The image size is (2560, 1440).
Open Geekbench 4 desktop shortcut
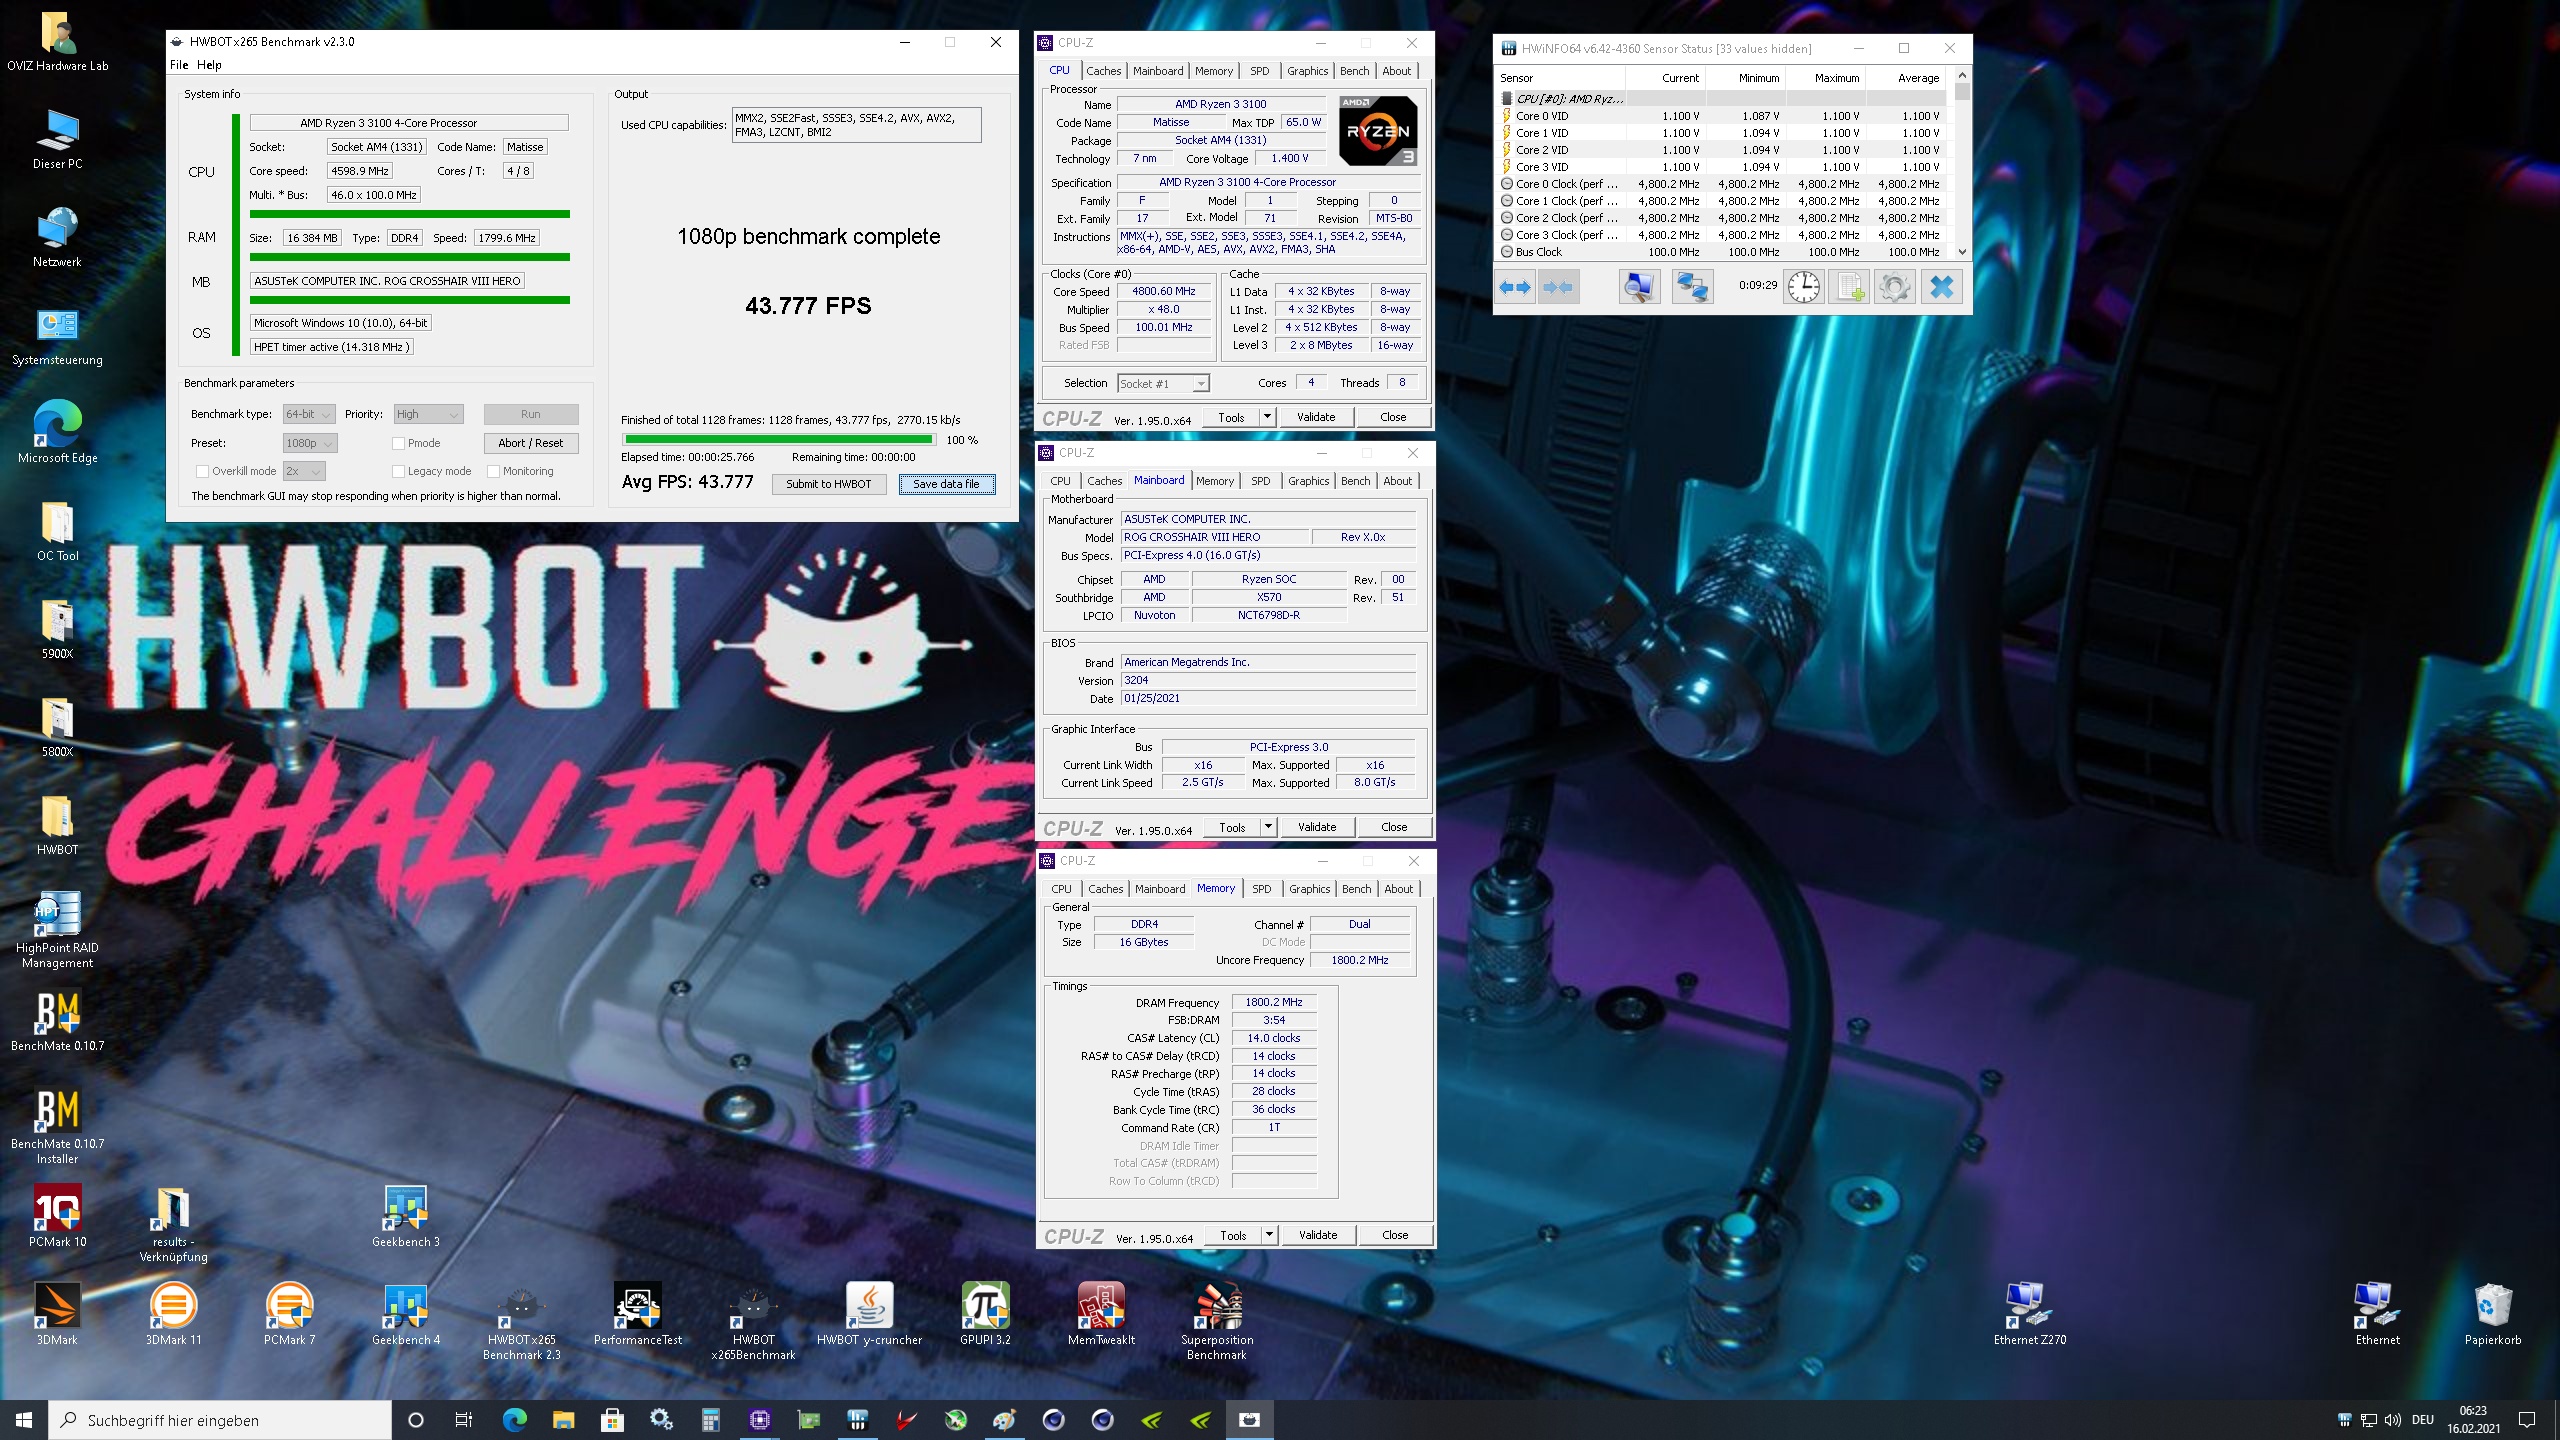(x=405, y=1314)
